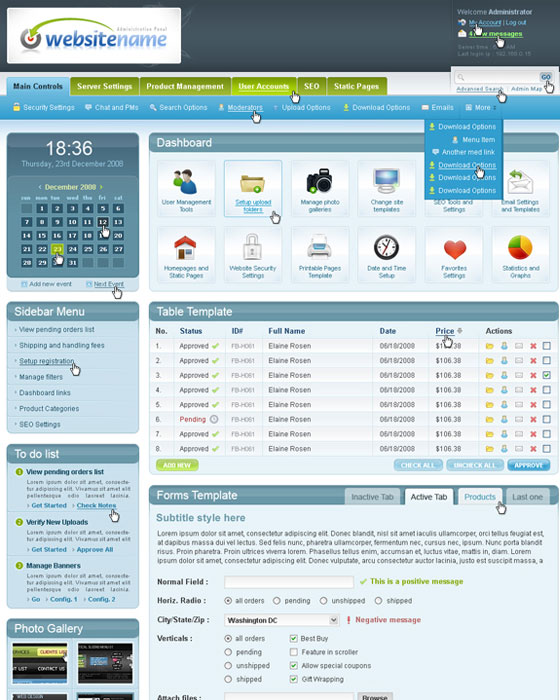Open Email Settings and Templates icon
Viewport: 560px width, 700px height.
point(520,188)
